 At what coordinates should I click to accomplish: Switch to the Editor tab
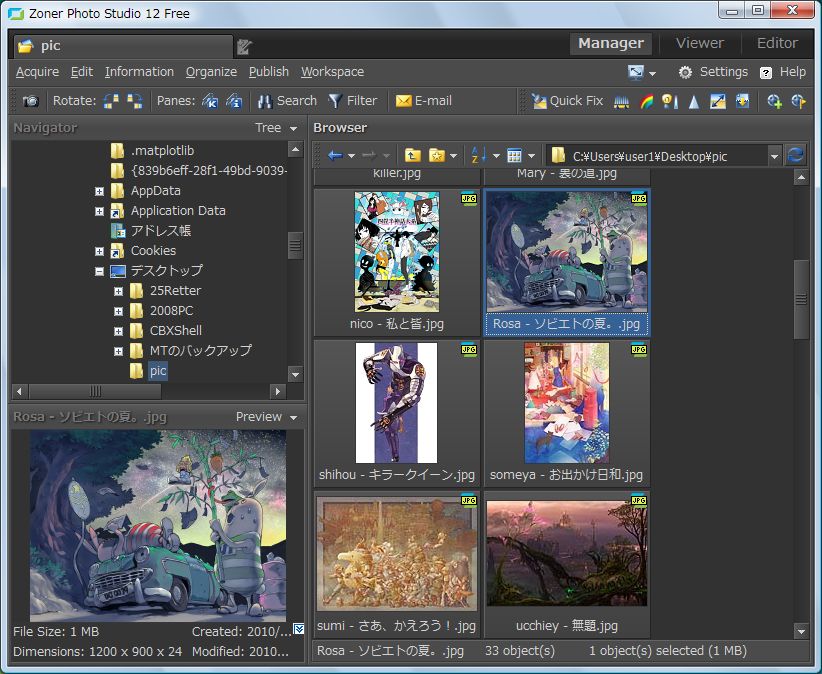pos(777,44)
